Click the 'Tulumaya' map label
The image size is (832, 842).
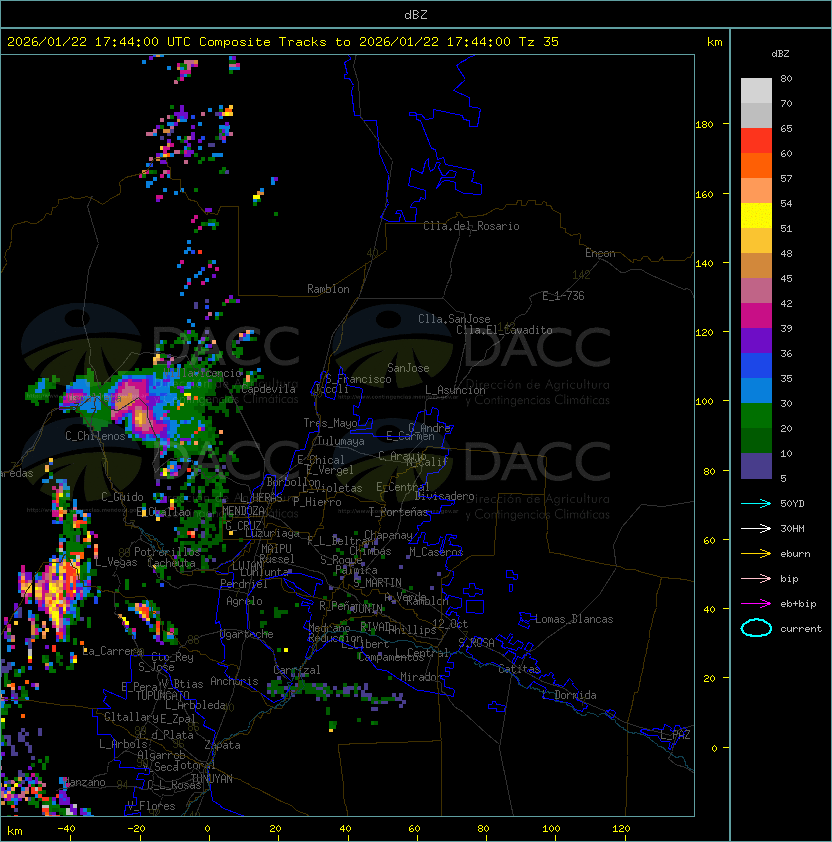(x=341, y=441)
